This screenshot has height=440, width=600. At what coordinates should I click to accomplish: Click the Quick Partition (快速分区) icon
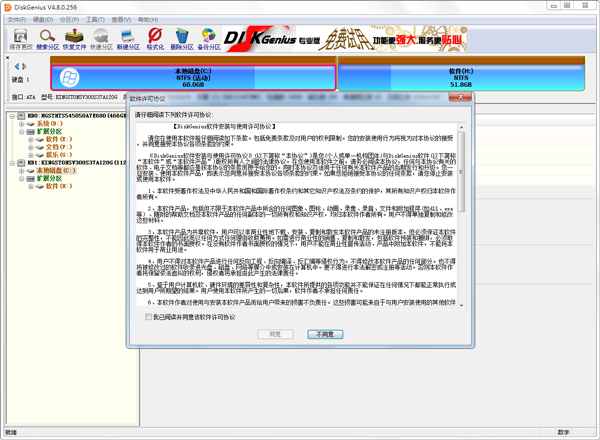(101, 38)
